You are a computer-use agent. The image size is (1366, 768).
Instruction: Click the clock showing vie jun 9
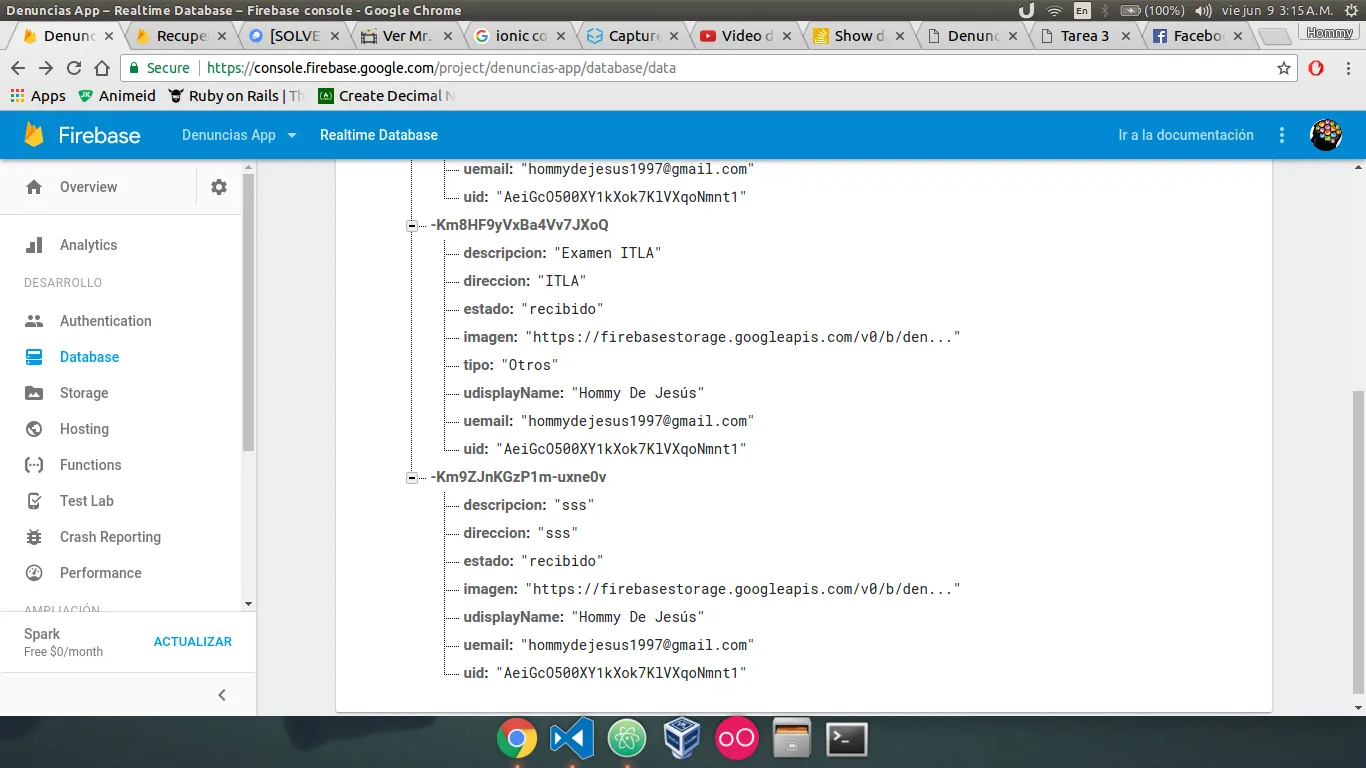(1277, 10)
